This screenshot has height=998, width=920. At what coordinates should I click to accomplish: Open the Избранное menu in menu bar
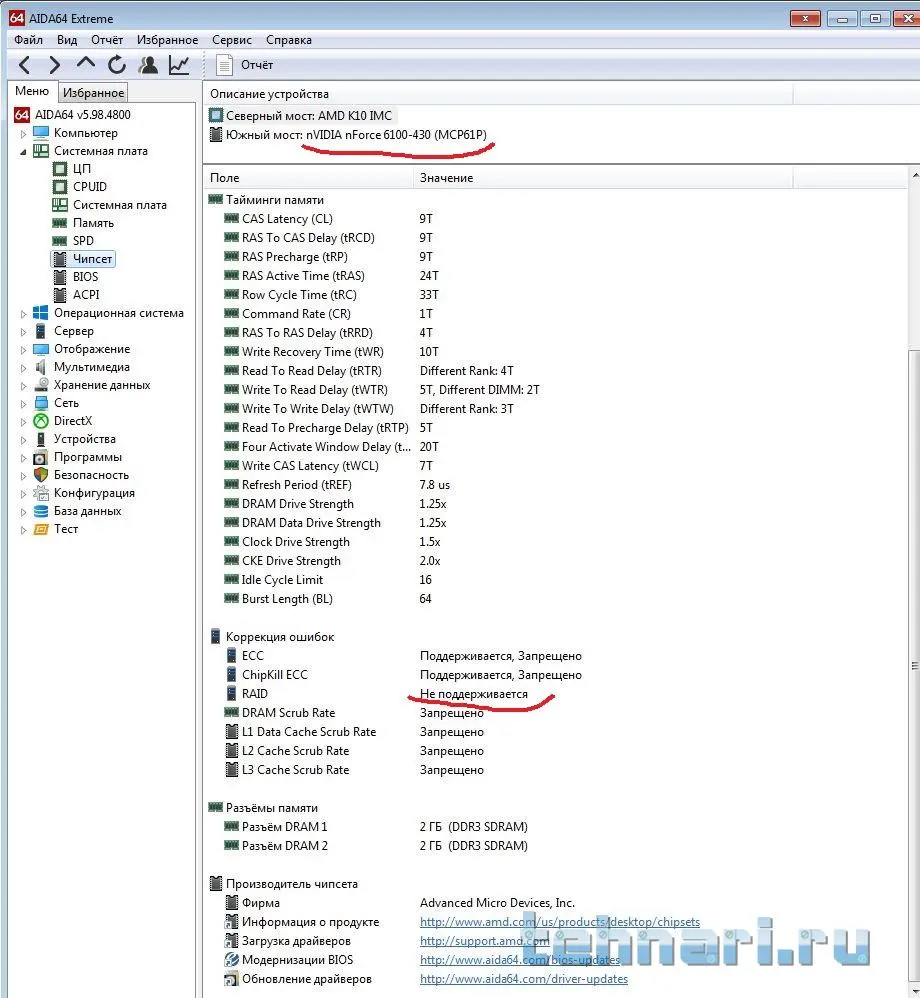tap(167, 39)
